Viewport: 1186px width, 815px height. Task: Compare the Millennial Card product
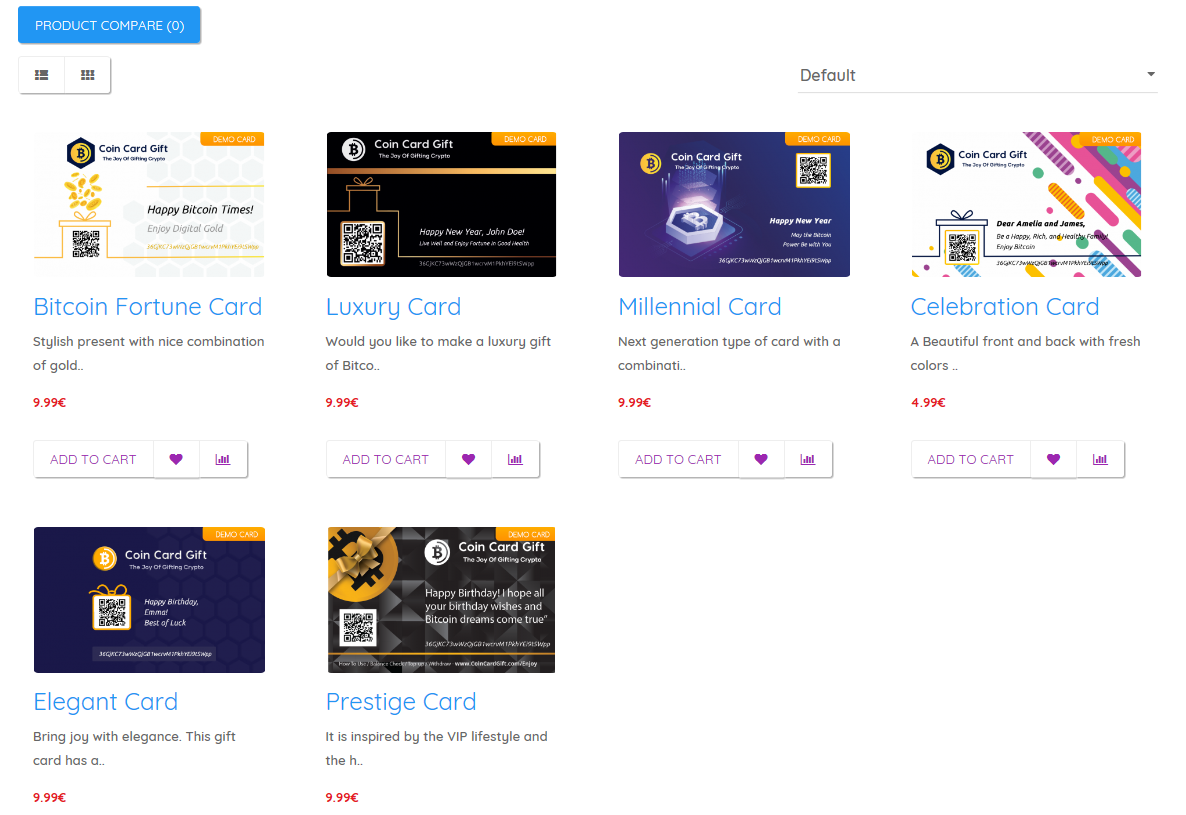[808, 459]
